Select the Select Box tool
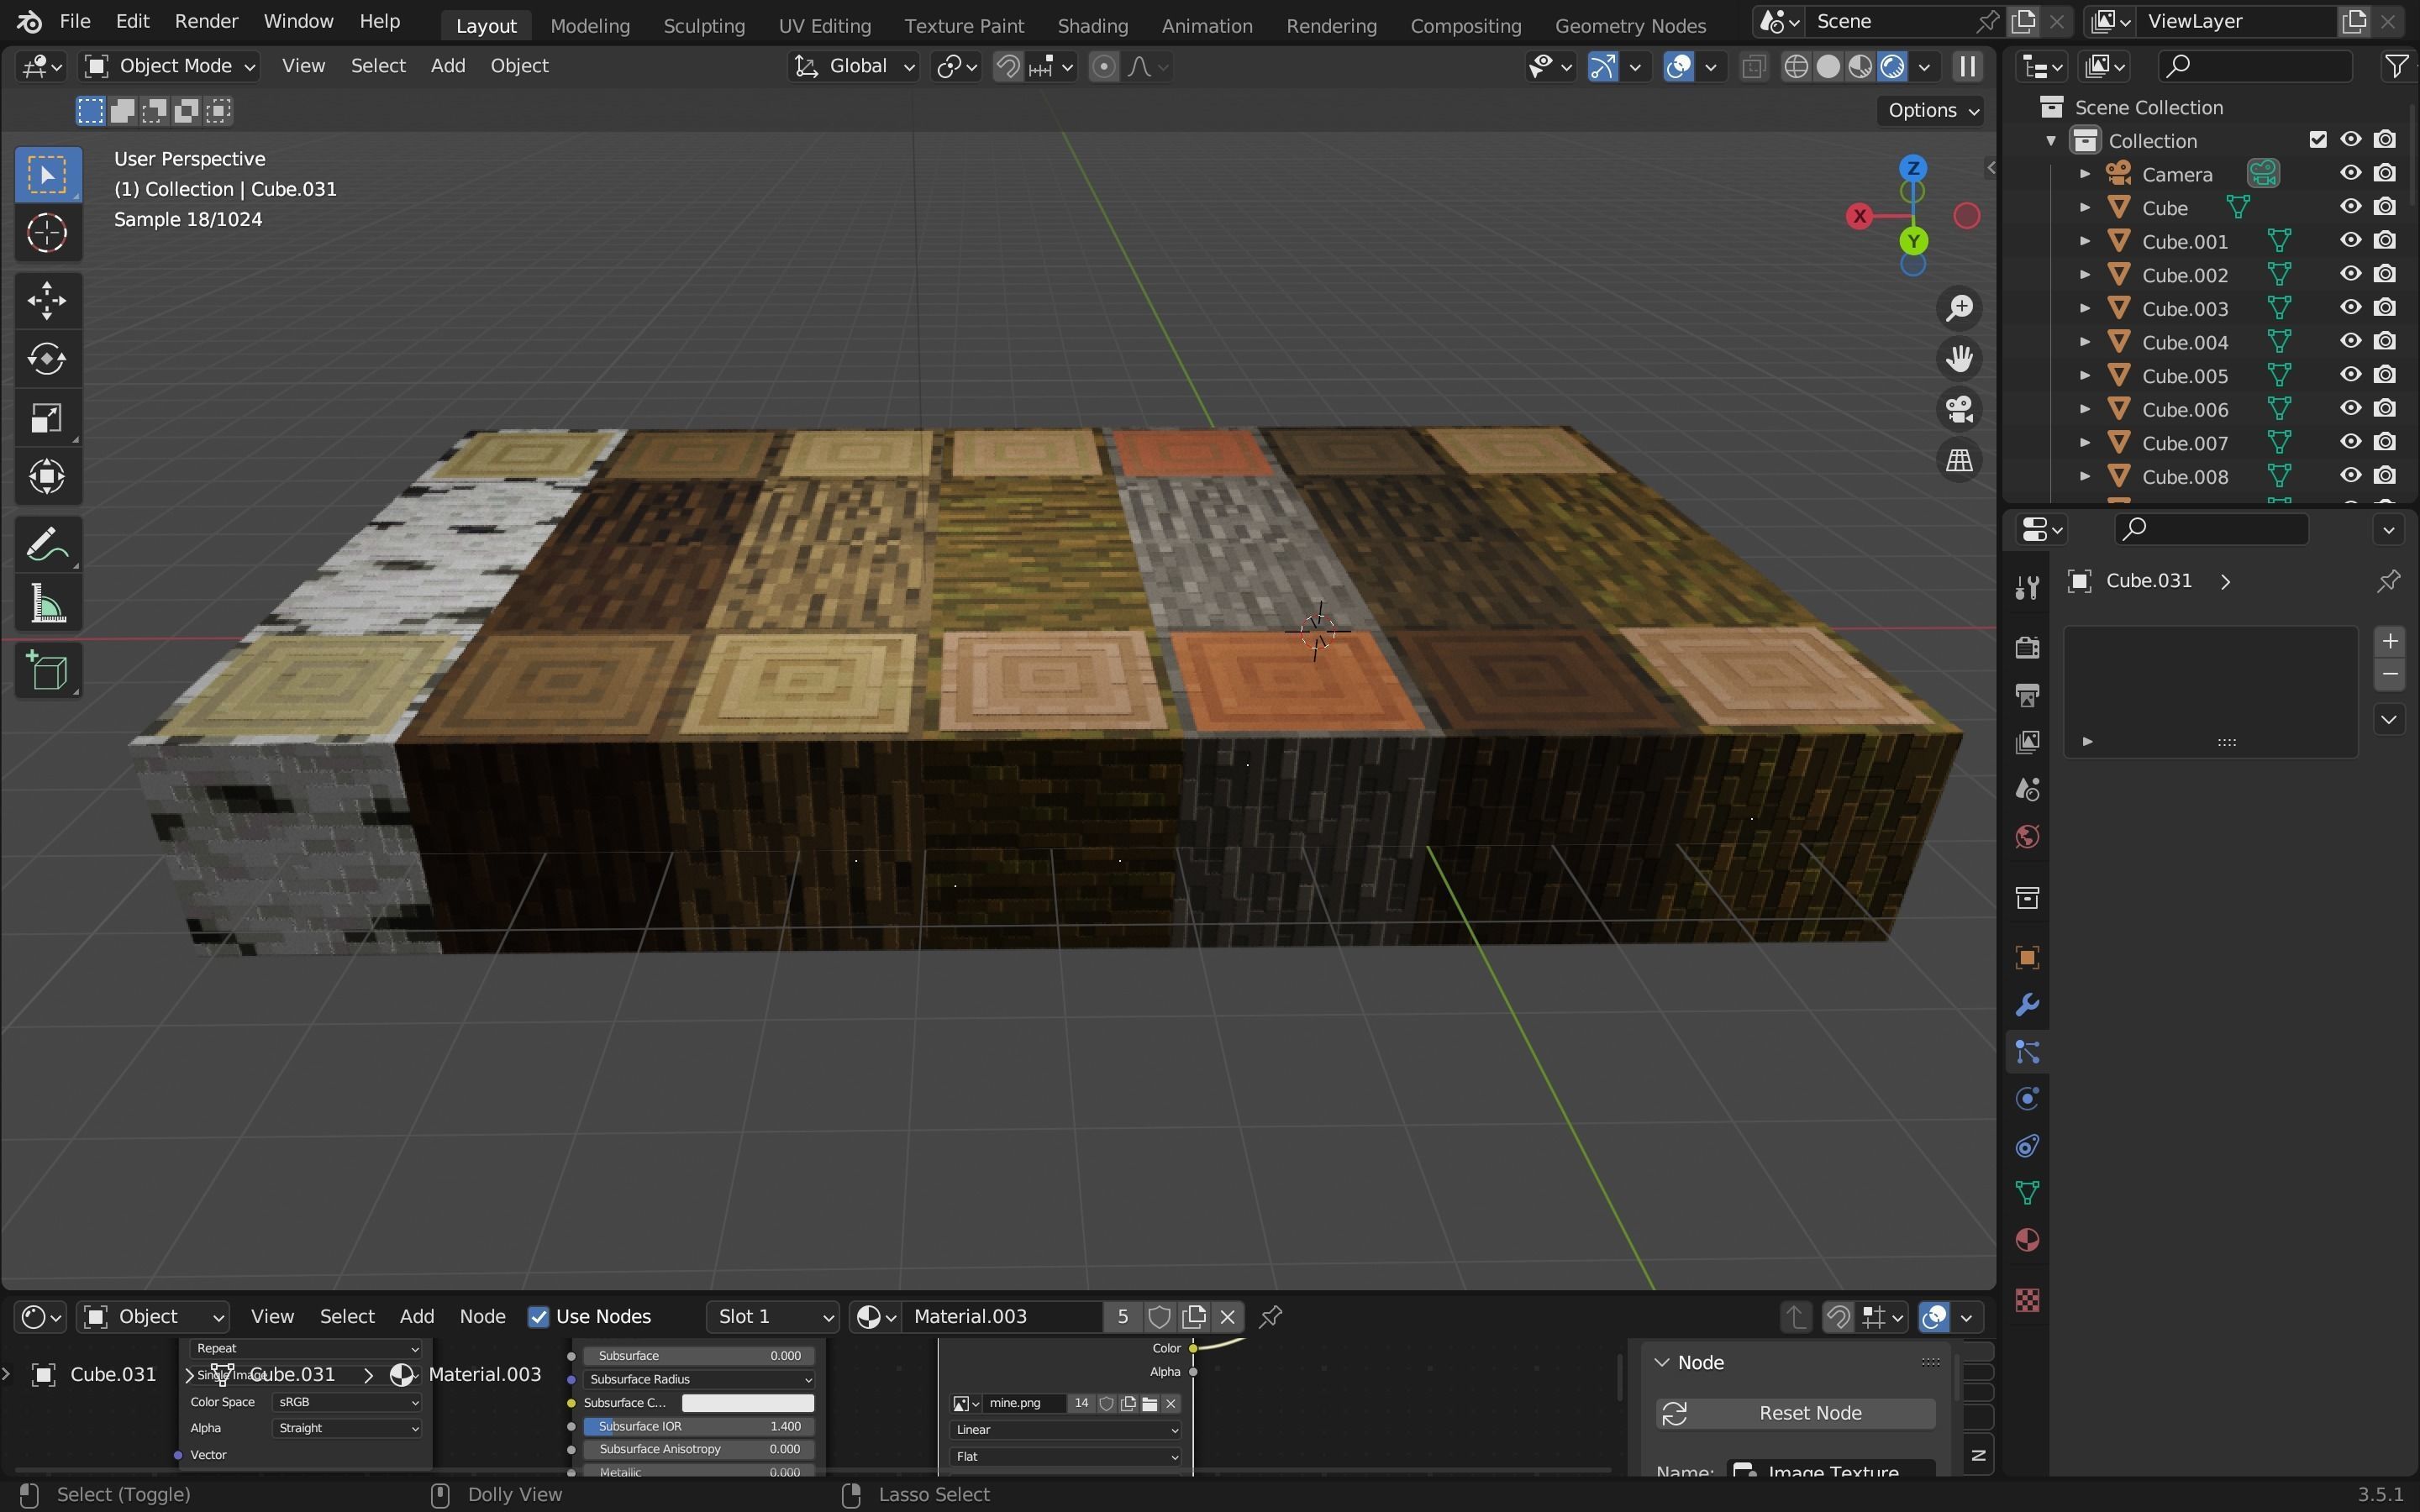2420x1512 pixels. (x=47, y=175)
